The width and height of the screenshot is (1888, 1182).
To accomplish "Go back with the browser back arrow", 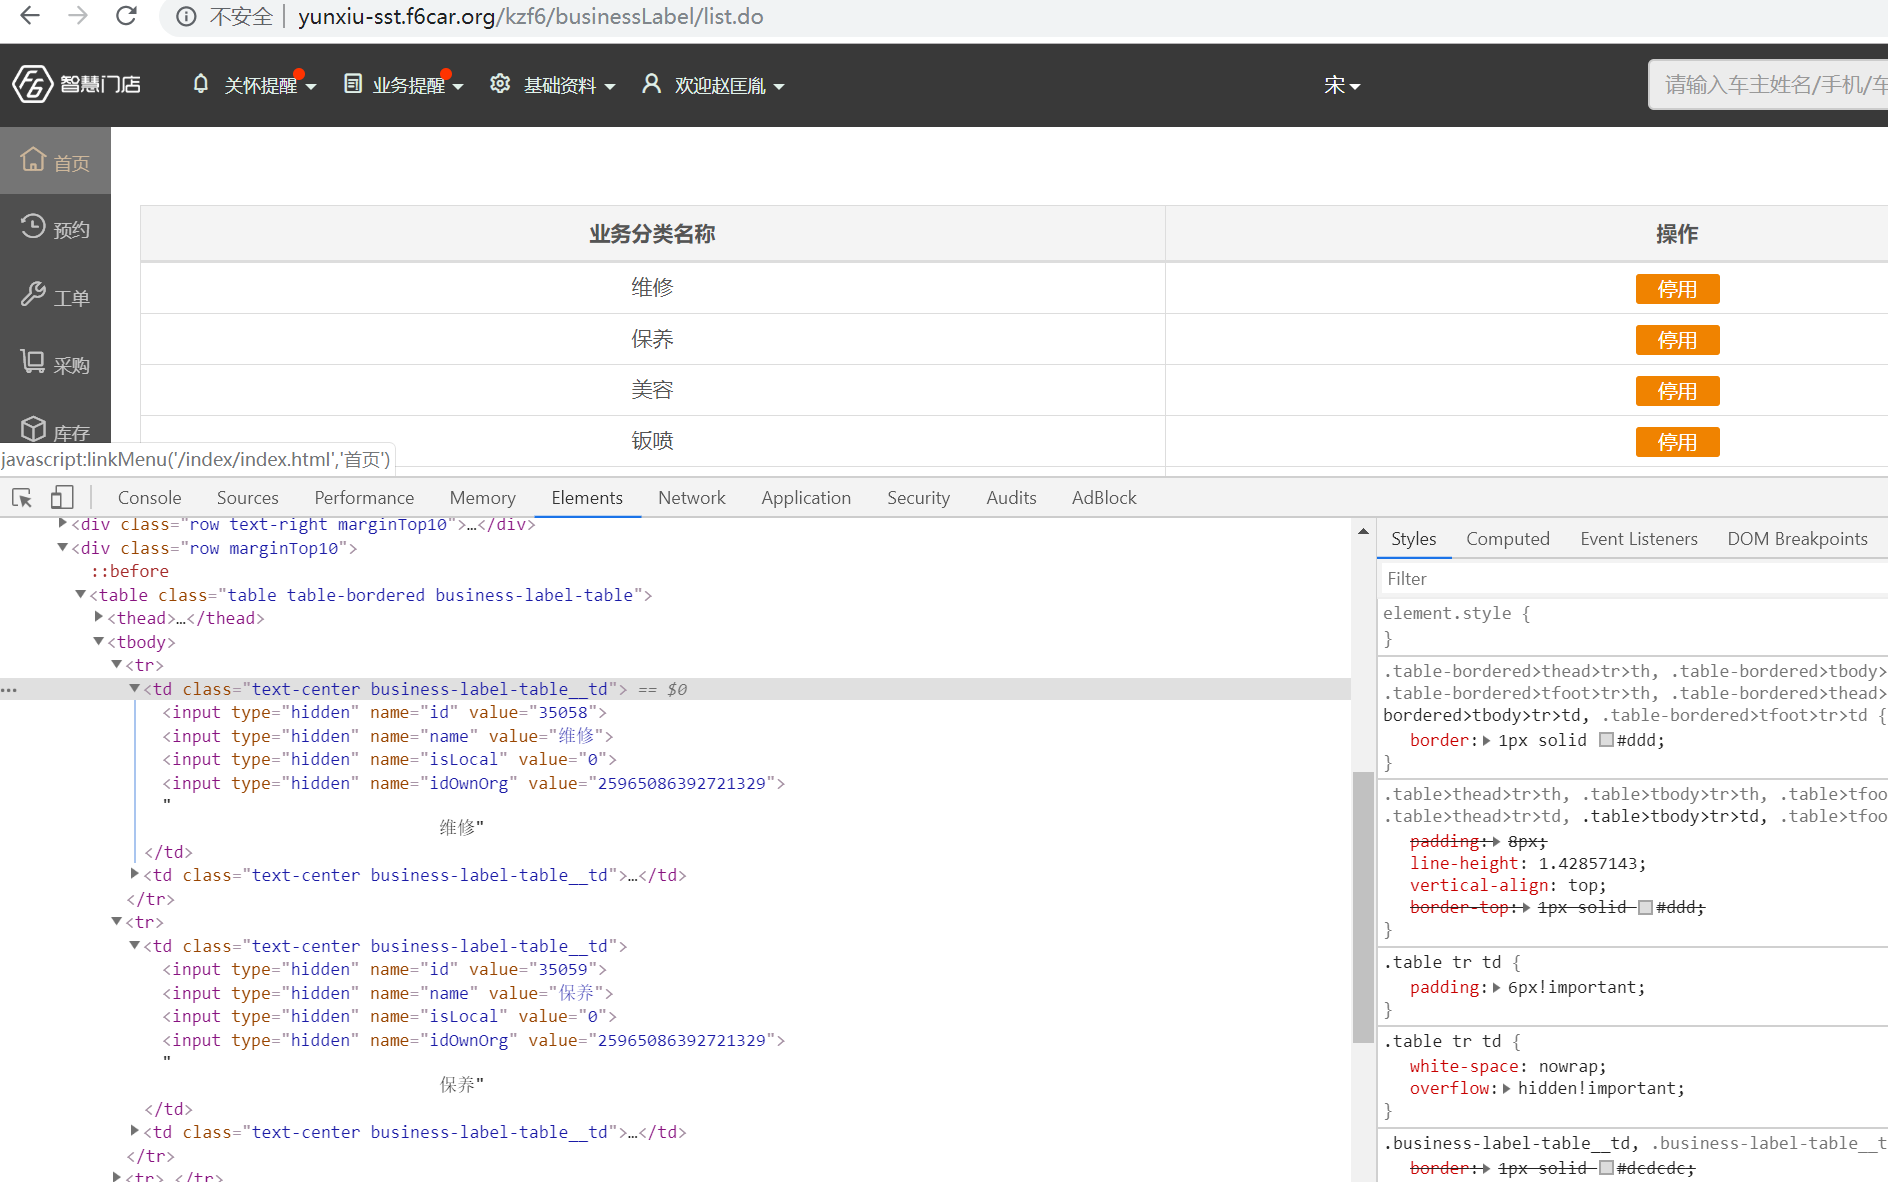I will 30,16.
